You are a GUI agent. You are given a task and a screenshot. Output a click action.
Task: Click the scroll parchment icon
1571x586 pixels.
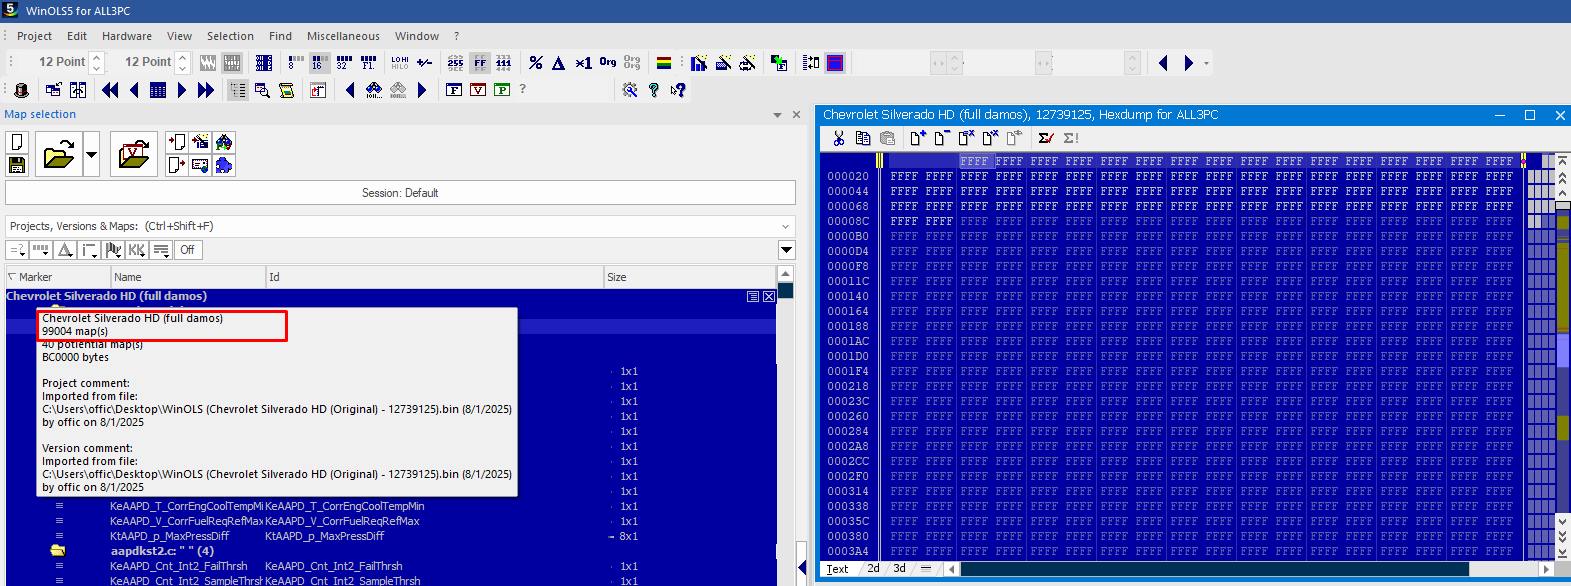287,90
